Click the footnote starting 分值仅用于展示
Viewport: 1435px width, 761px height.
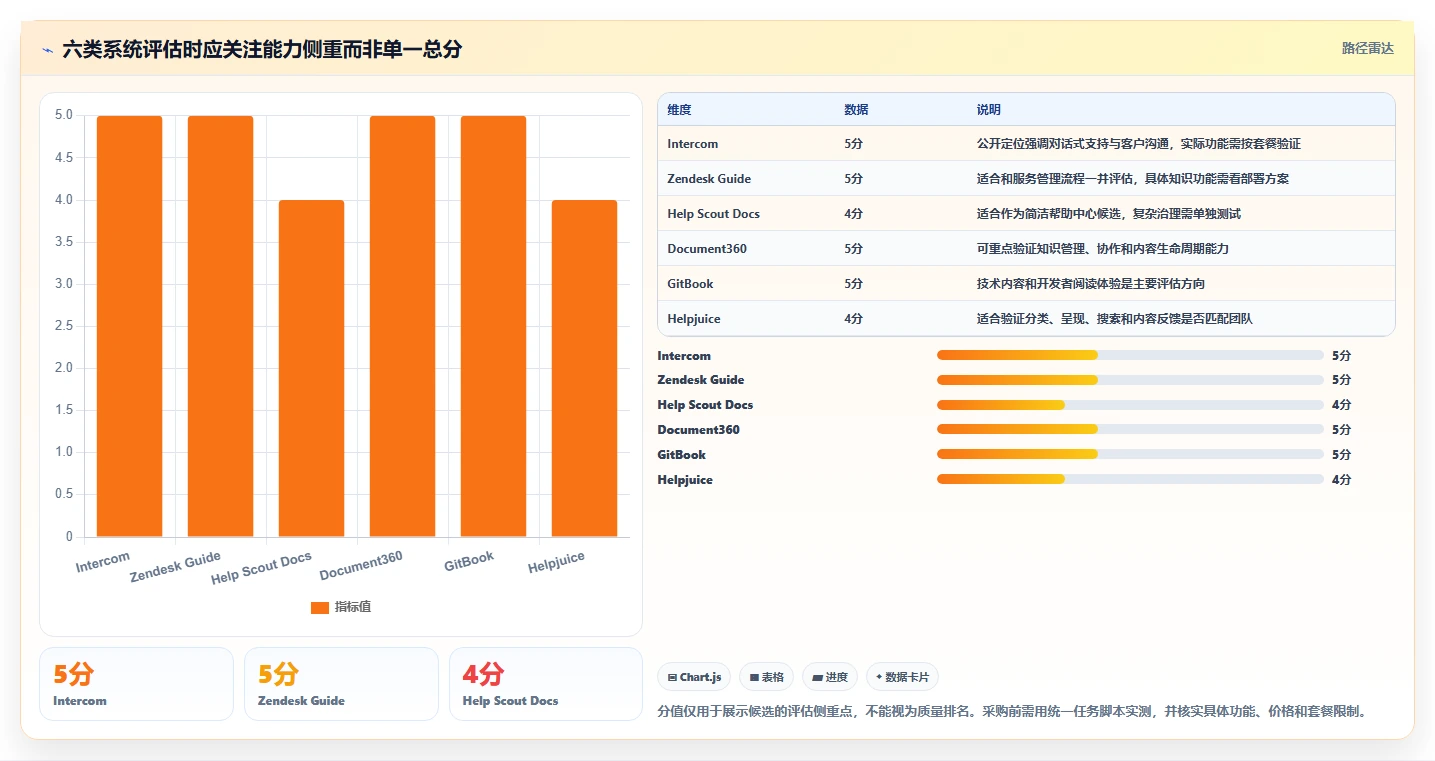[1012, 712]
